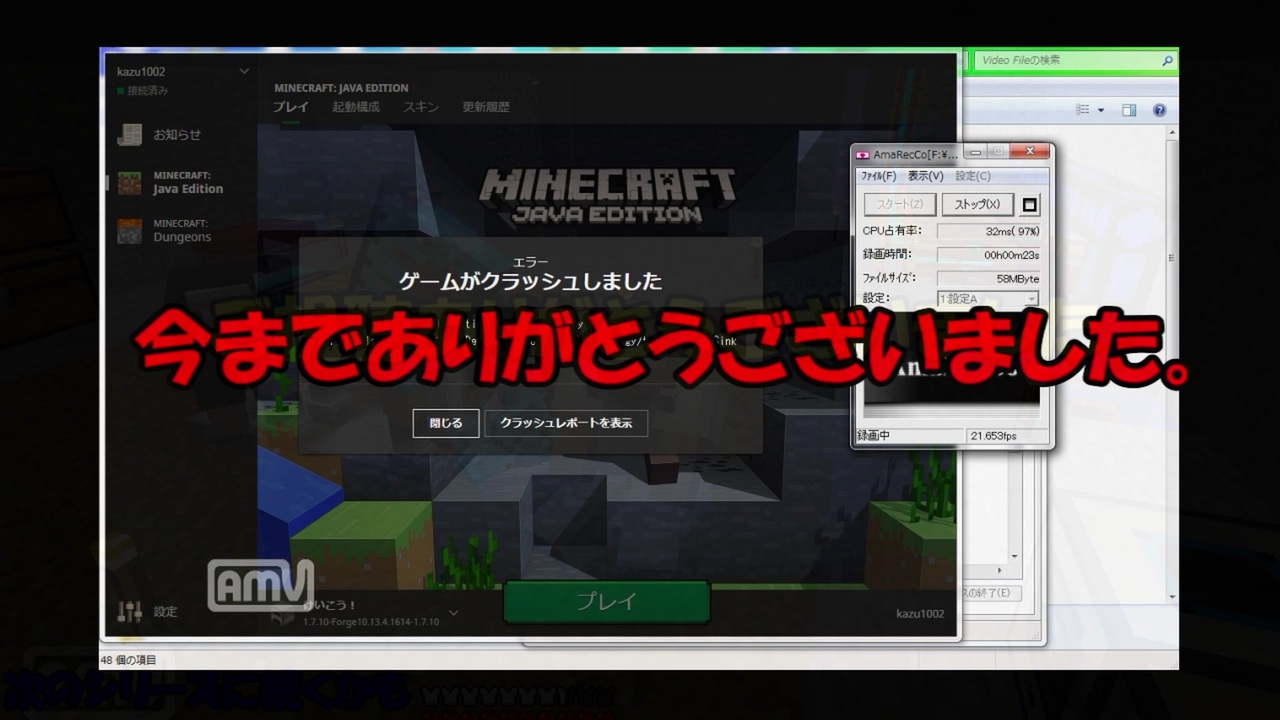This screenshot has height=720, width=1280.
Task: Click ファイルサイズ value 58MByte
Action: 988,278
